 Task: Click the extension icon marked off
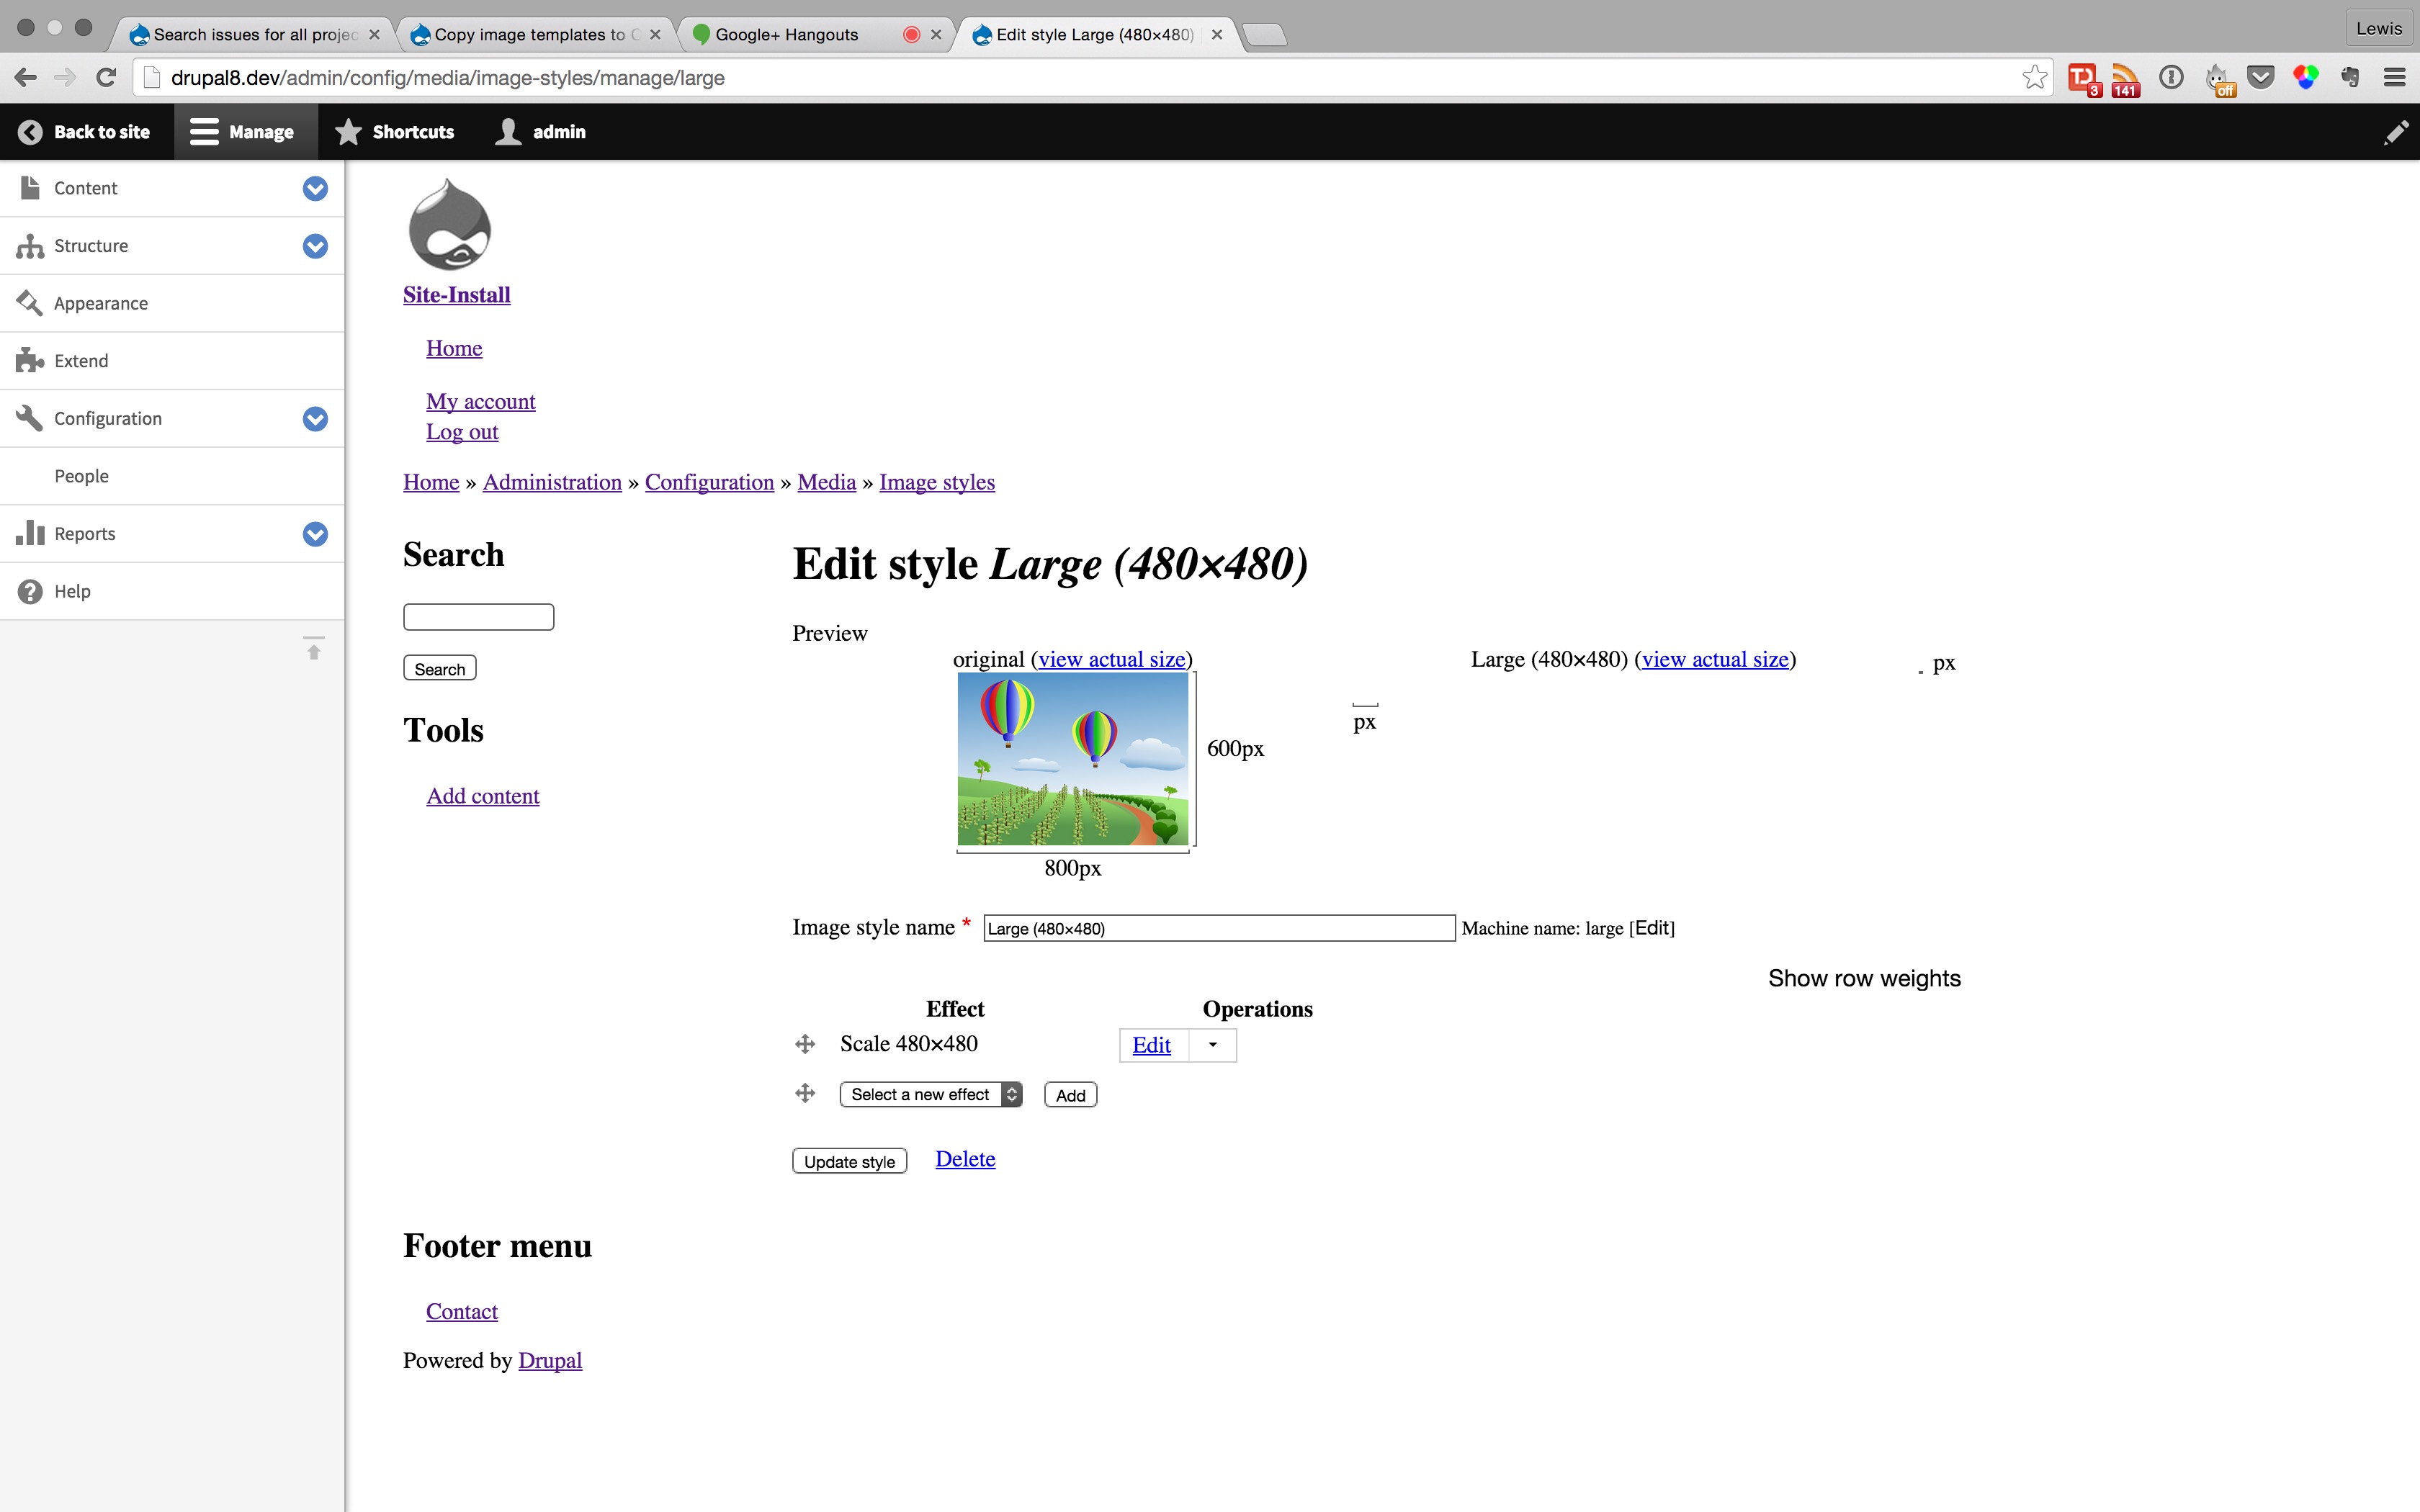(2219, 80)
